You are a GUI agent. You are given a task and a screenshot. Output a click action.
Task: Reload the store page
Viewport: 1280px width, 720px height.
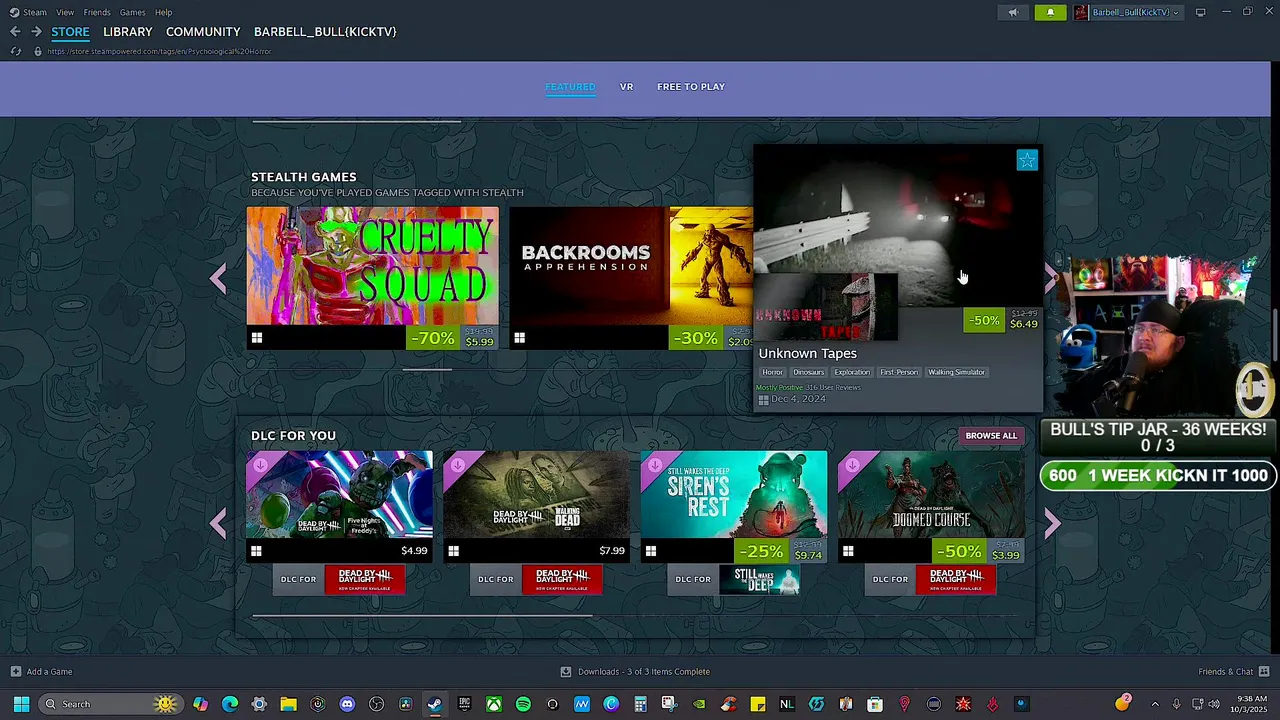click(x=15, y=51)
